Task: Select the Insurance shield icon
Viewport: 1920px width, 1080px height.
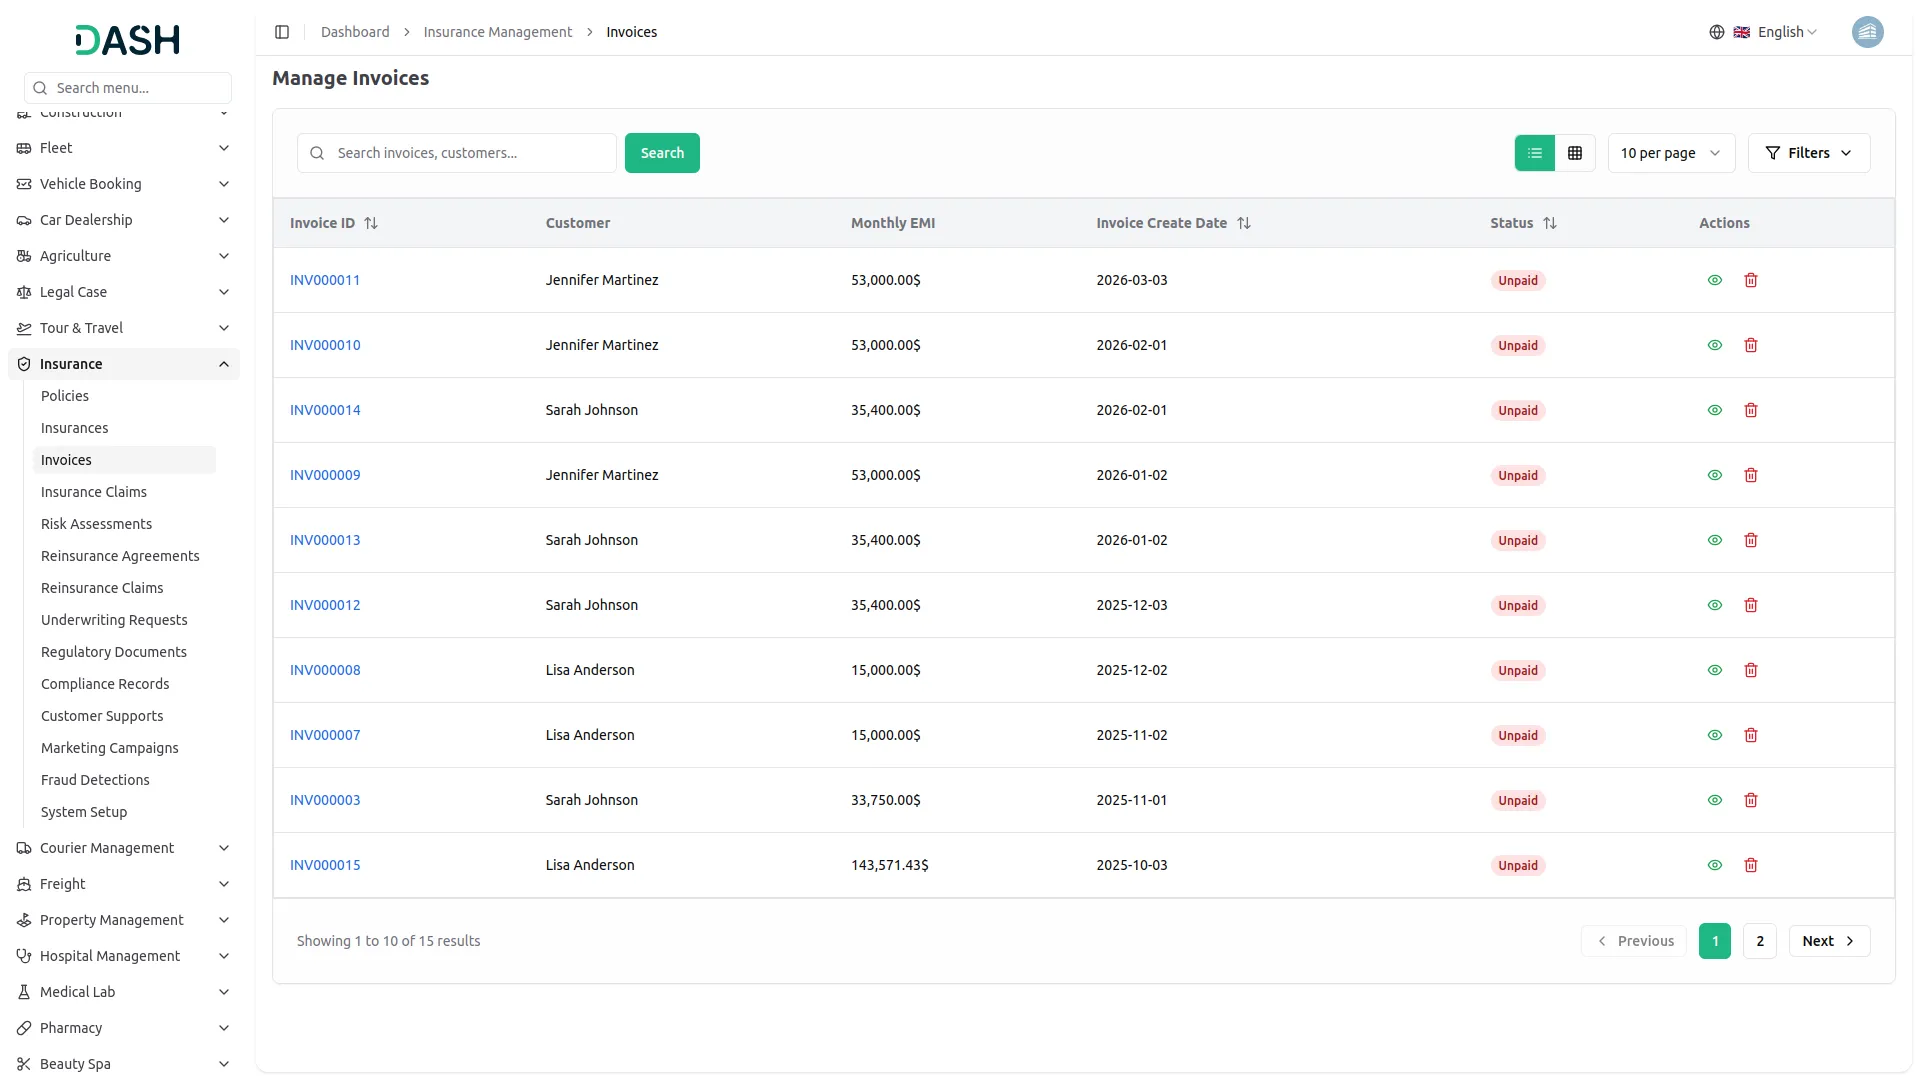Action: point(24,363)
